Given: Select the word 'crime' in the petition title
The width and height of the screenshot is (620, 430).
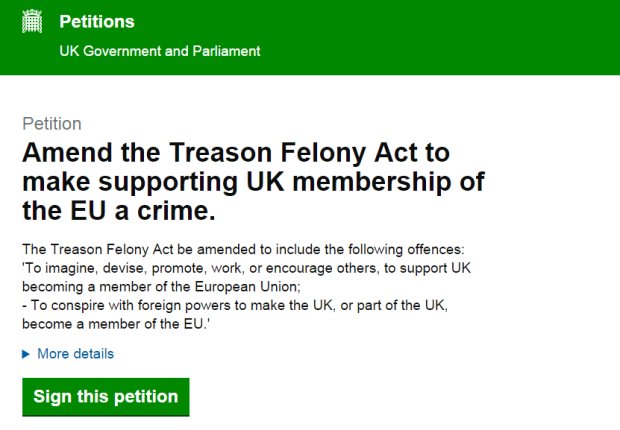Looking at the screenshot, I should click(x=186, y=214).
